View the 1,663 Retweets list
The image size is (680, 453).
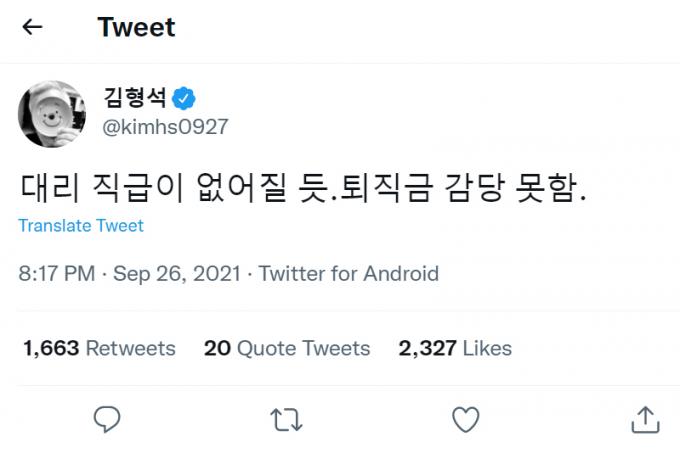[x=99, y=348]
